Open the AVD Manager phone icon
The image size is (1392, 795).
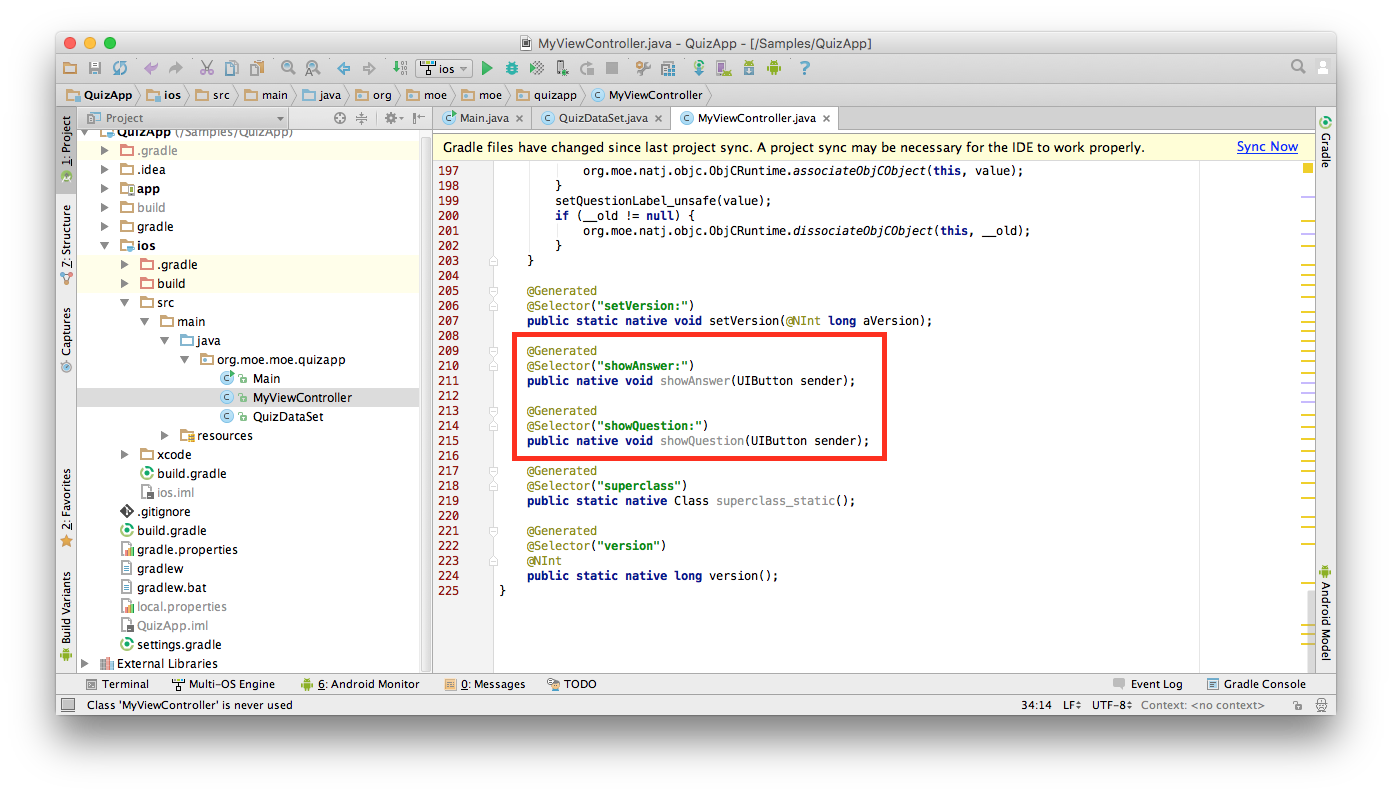tap(724, 68)
